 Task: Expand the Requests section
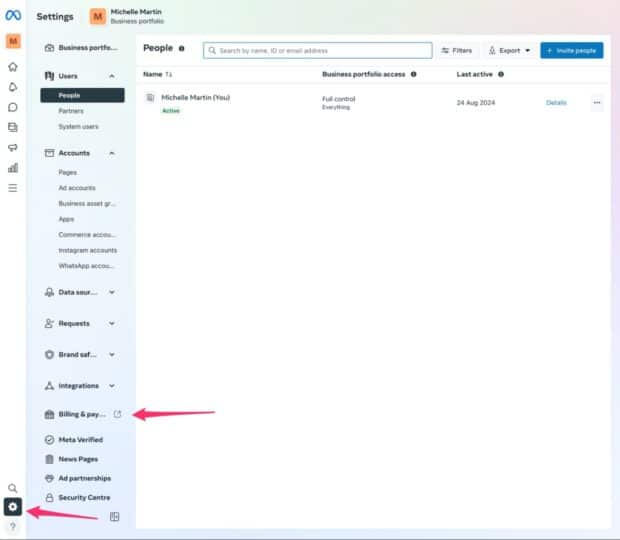point(80,324)
